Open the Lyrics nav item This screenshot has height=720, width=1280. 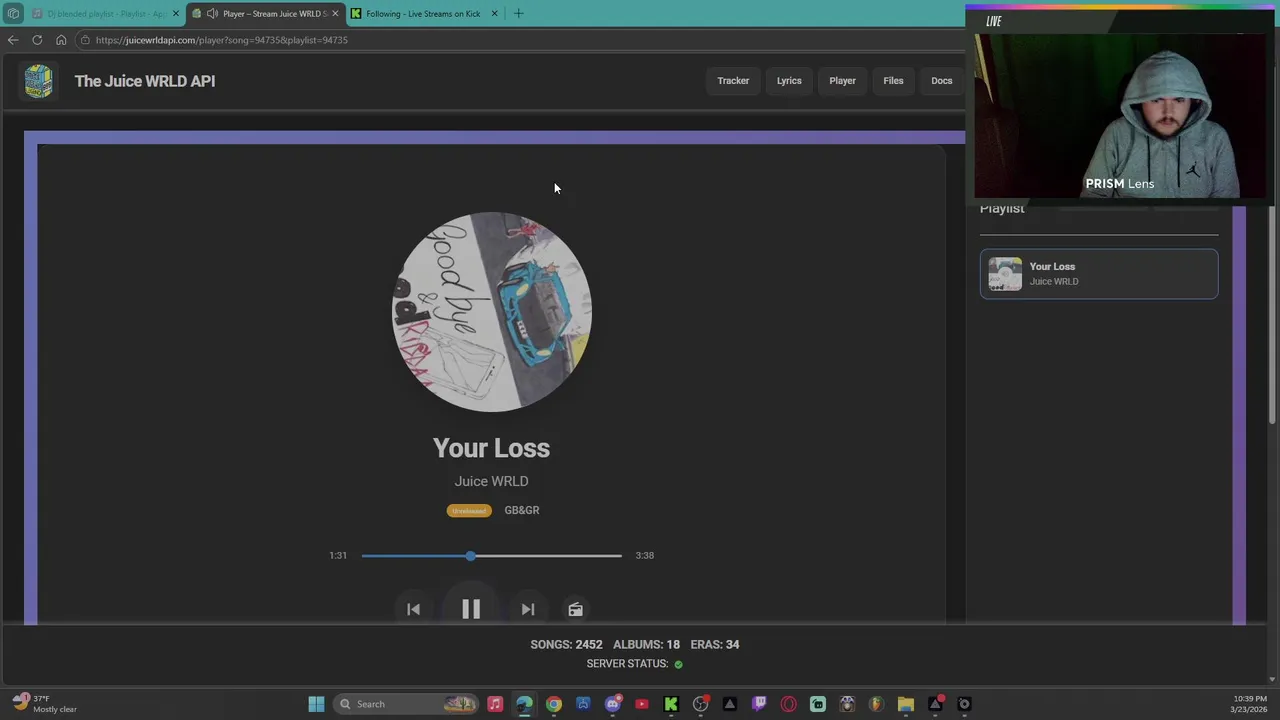pos(789,81)
